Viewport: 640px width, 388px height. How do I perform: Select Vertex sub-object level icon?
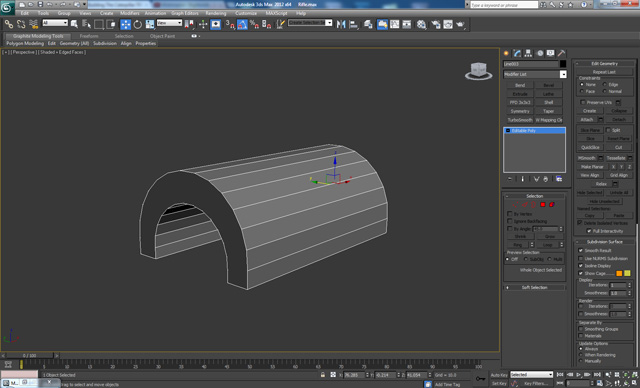515,204
